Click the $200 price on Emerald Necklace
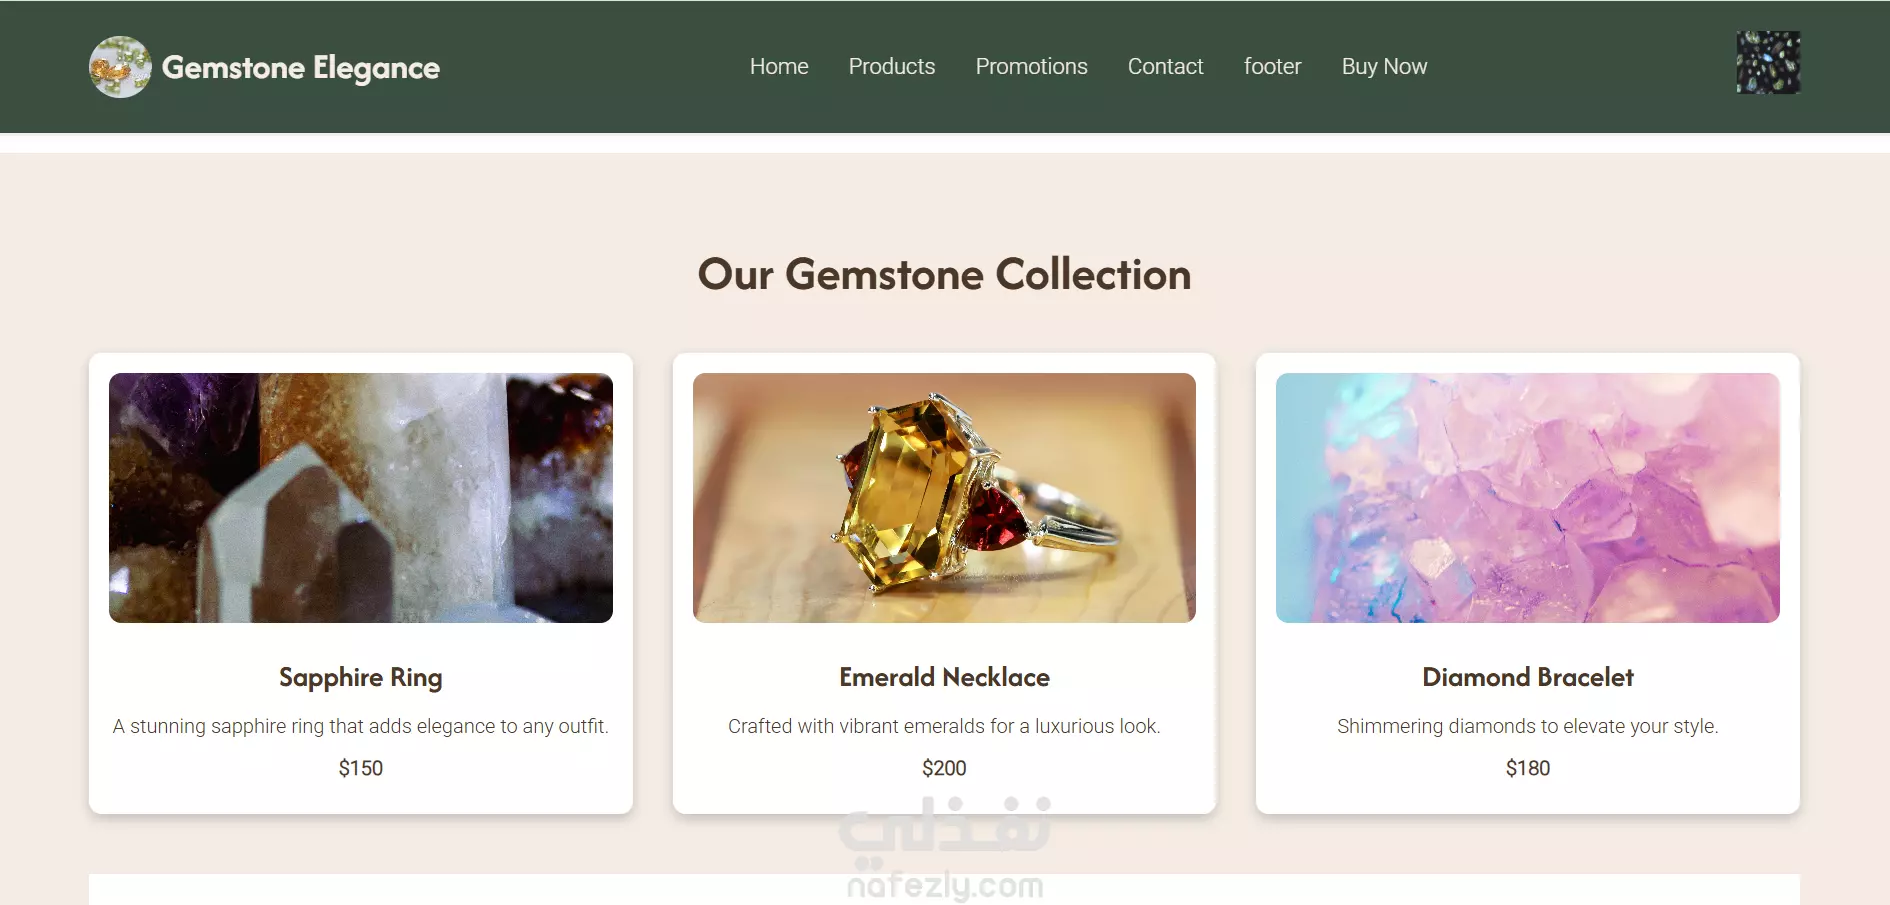The image size is (1890, 905). click(944, 768)
